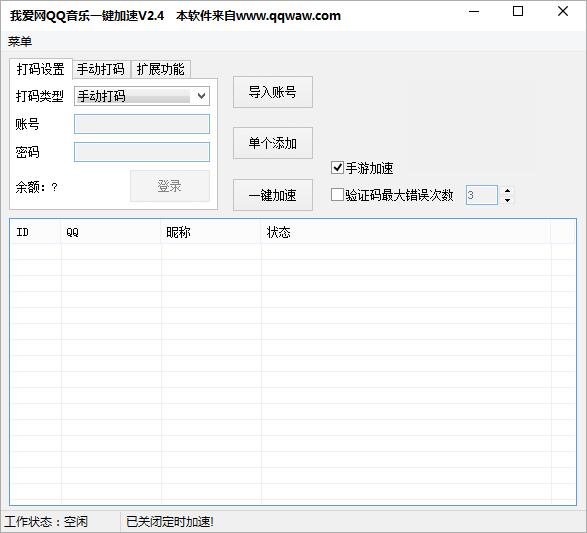Click the disabled 登录 button
The image size is (587, 533).
(170, 186)
